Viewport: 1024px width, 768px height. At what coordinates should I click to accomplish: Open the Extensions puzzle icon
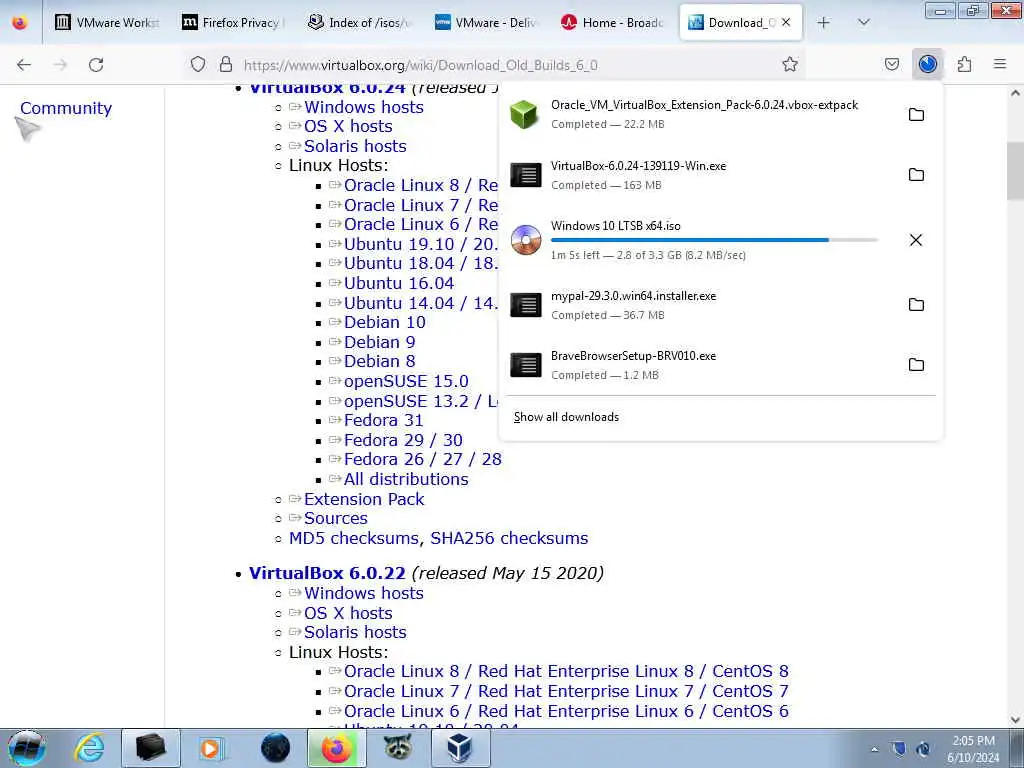(x=964, y=64)
